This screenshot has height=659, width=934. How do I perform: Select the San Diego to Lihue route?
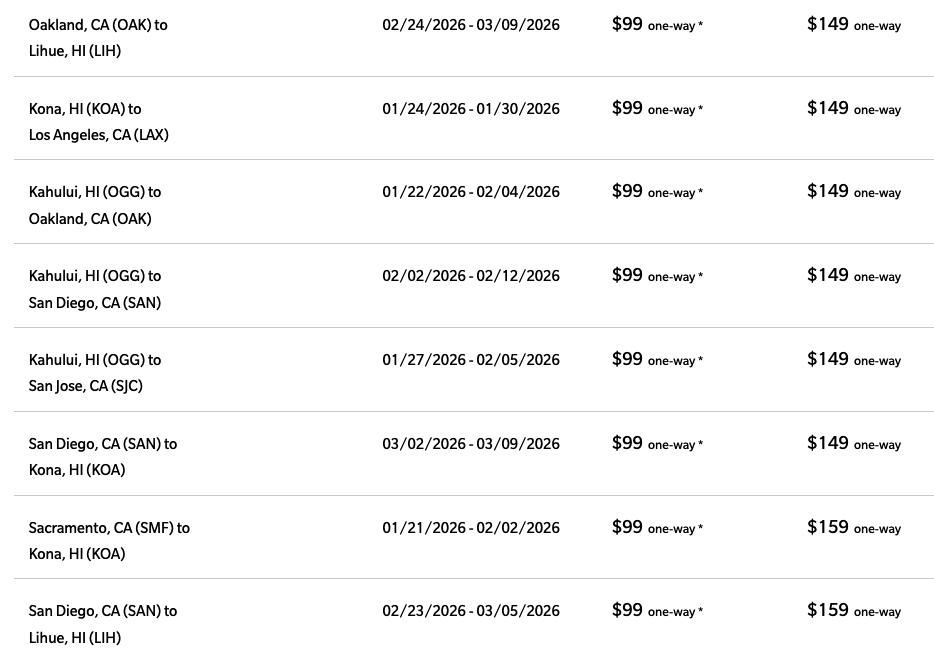click(102, 624)
